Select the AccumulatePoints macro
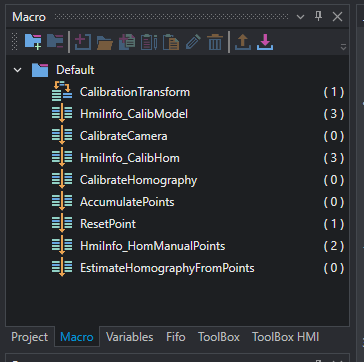The image size is (364, 362). point(127,202)
